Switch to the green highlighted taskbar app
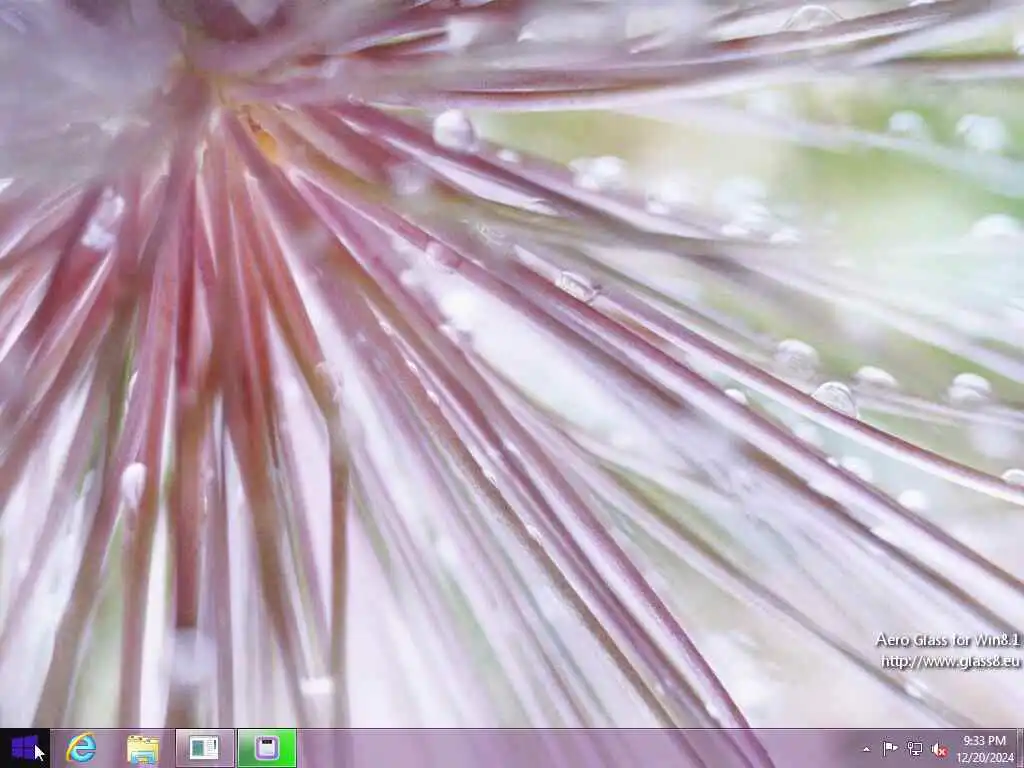The image size is (1024, 768). click(x=266, y=748)
